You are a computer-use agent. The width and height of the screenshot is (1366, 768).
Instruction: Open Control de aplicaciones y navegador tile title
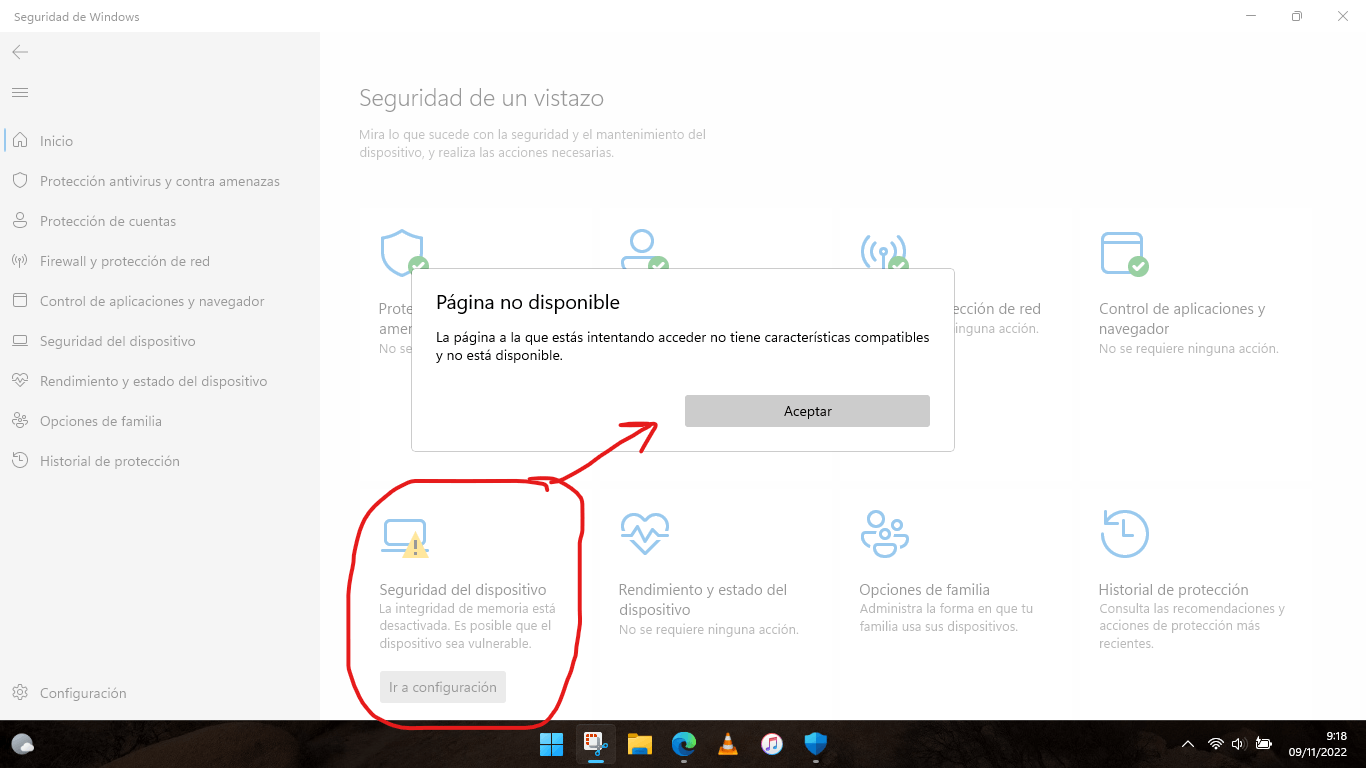tap(1182, 319)
